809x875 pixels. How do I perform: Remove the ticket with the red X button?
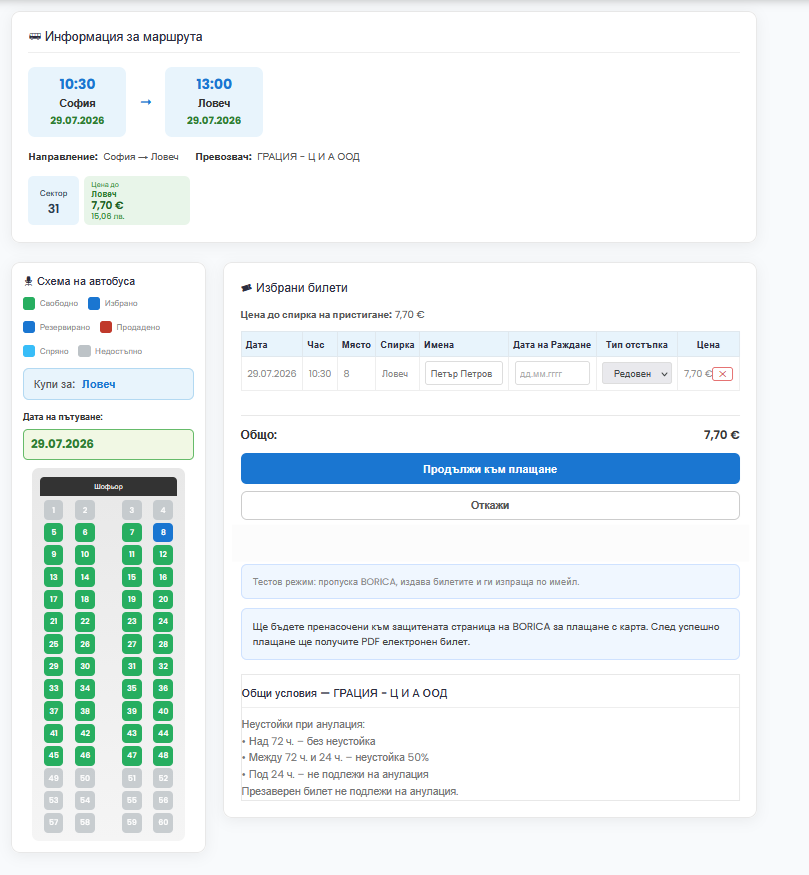(x=722, y=374)
